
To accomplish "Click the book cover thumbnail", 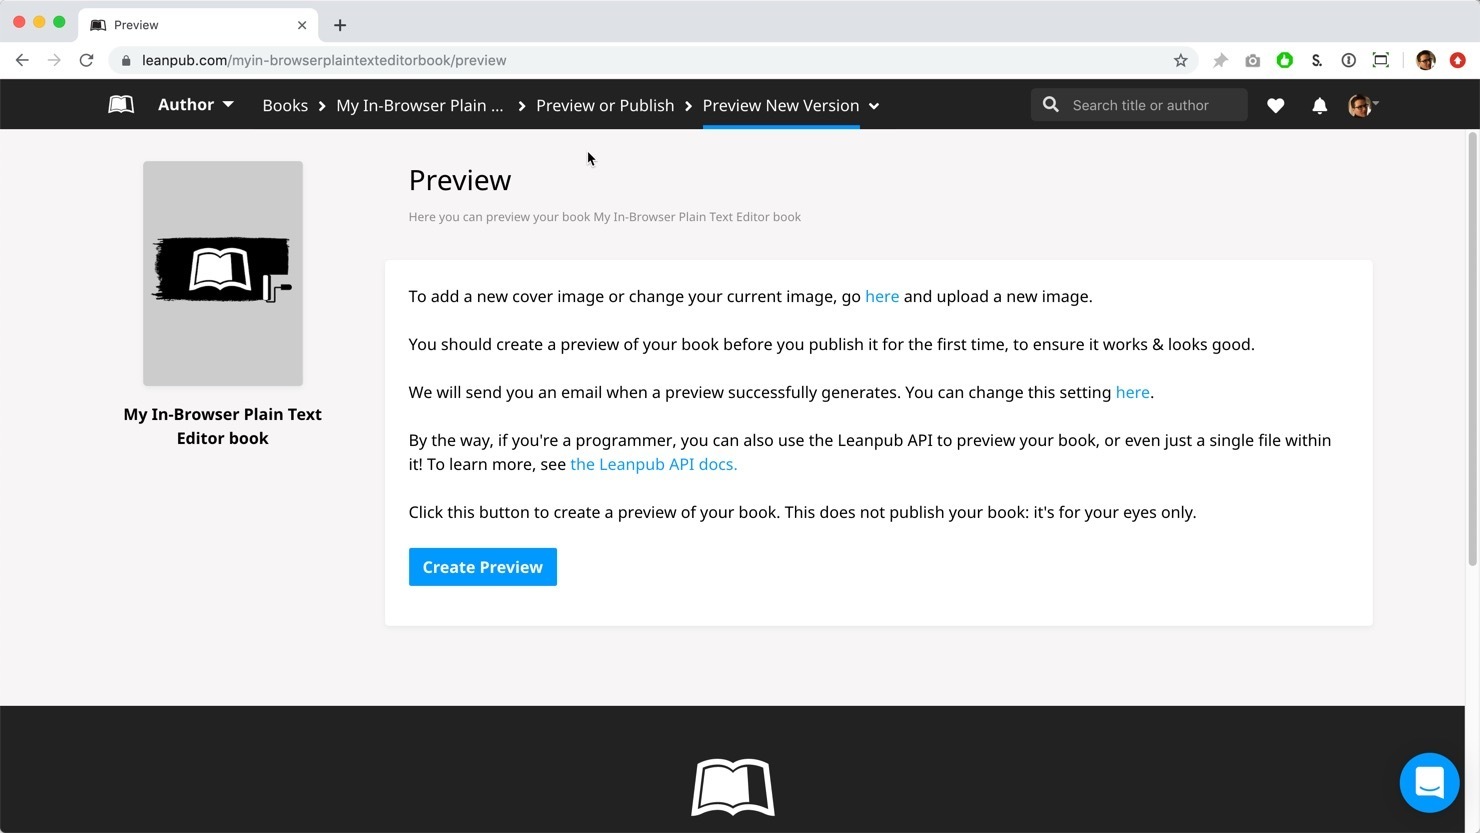I will pyautogui.click(x=223, y=273).
